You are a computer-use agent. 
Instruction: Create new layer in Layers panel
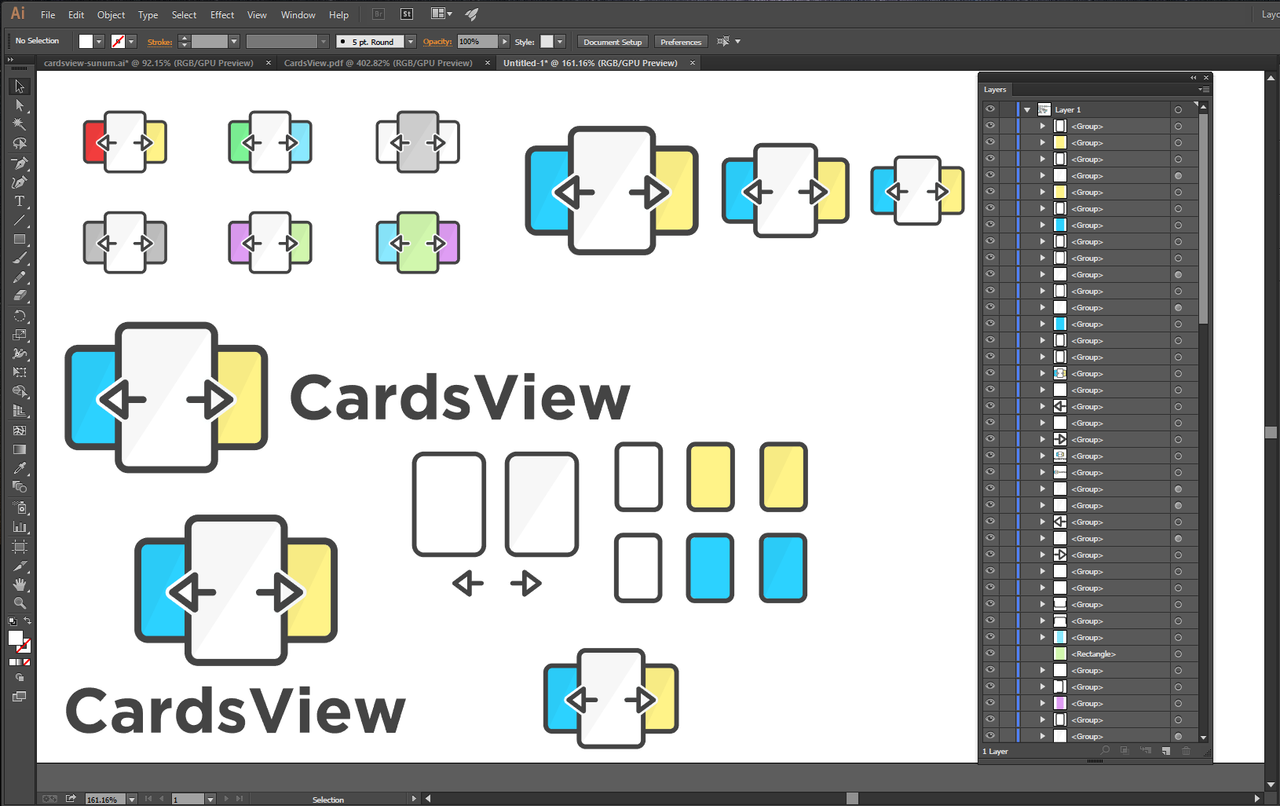(x=1166, y=751)
